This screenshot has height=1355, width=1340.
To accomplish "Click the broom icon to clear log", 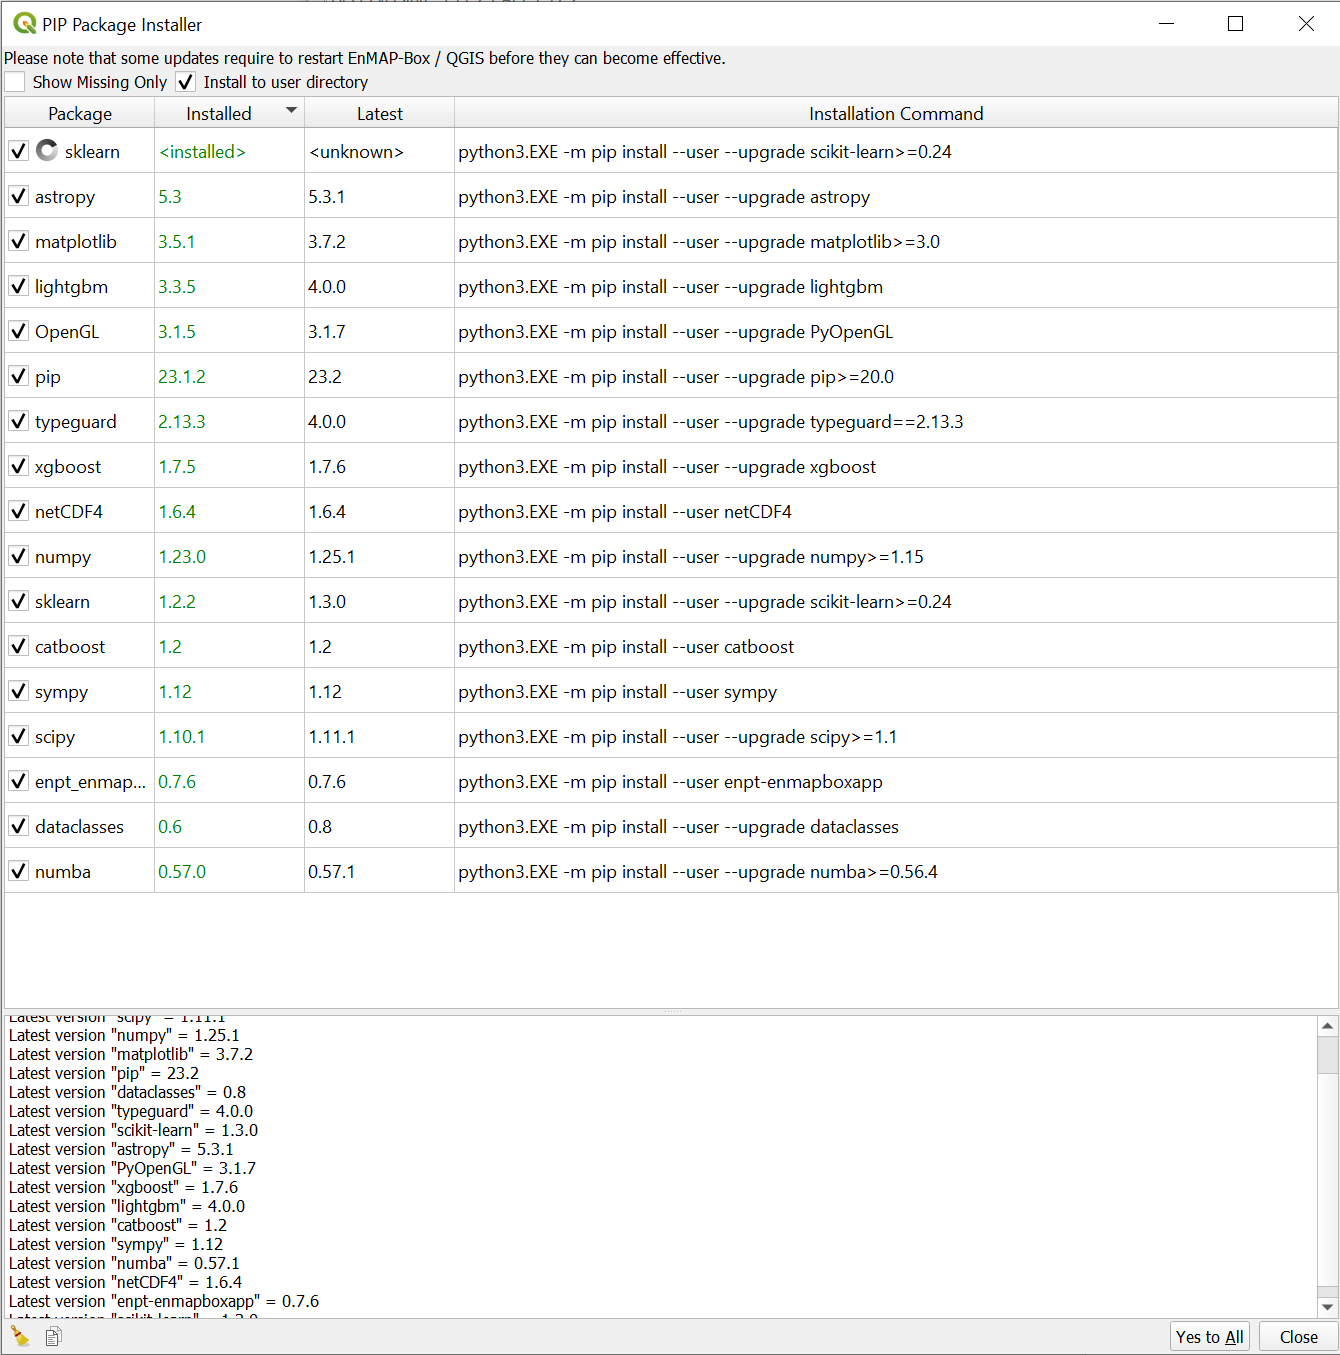I will point(19,1336).
